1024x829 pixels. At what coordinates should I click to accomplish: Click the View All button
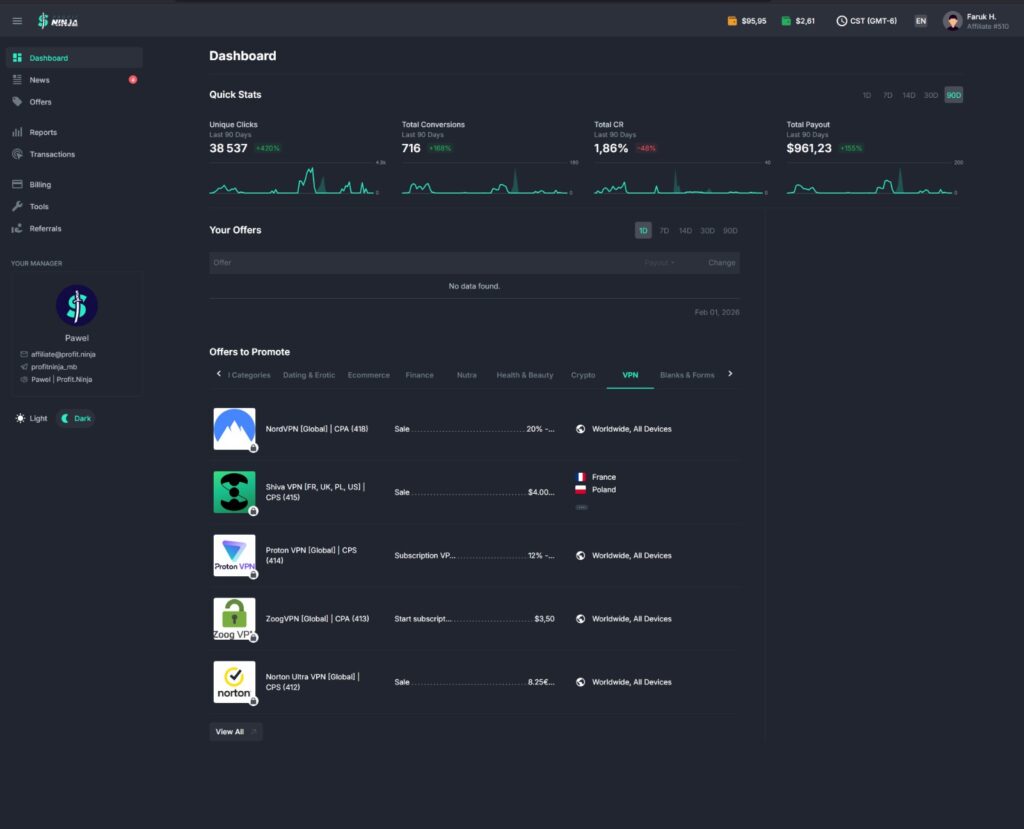click(235, 732)
